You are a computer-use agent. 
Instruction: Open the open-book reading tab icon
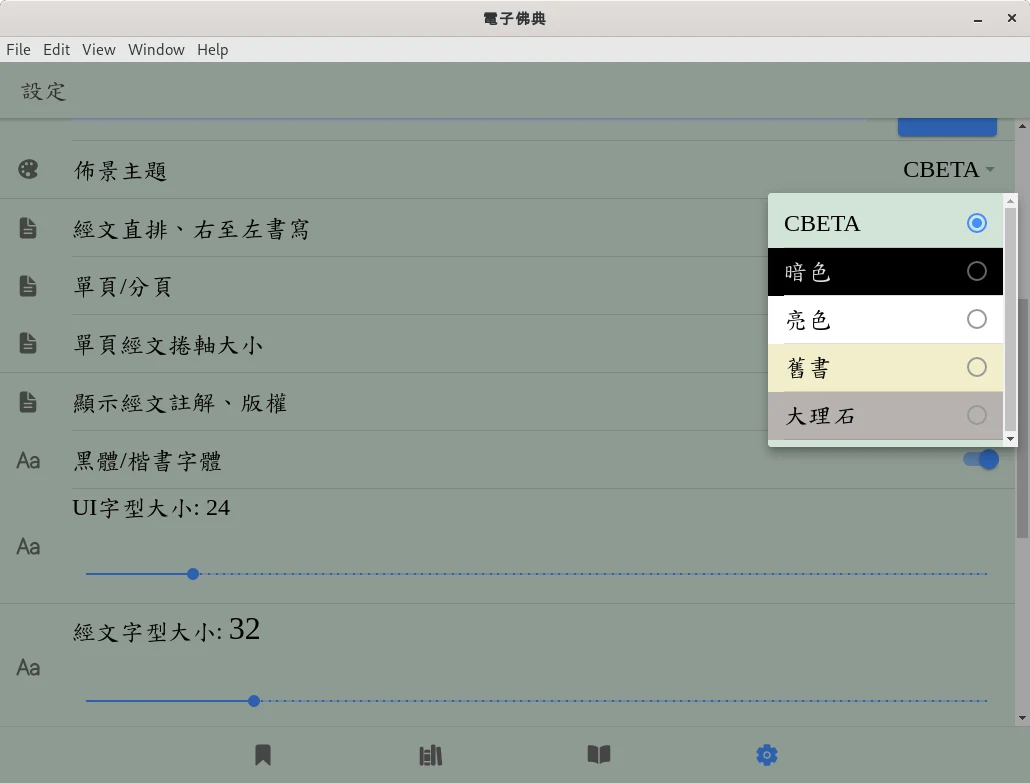coord(599,755)
